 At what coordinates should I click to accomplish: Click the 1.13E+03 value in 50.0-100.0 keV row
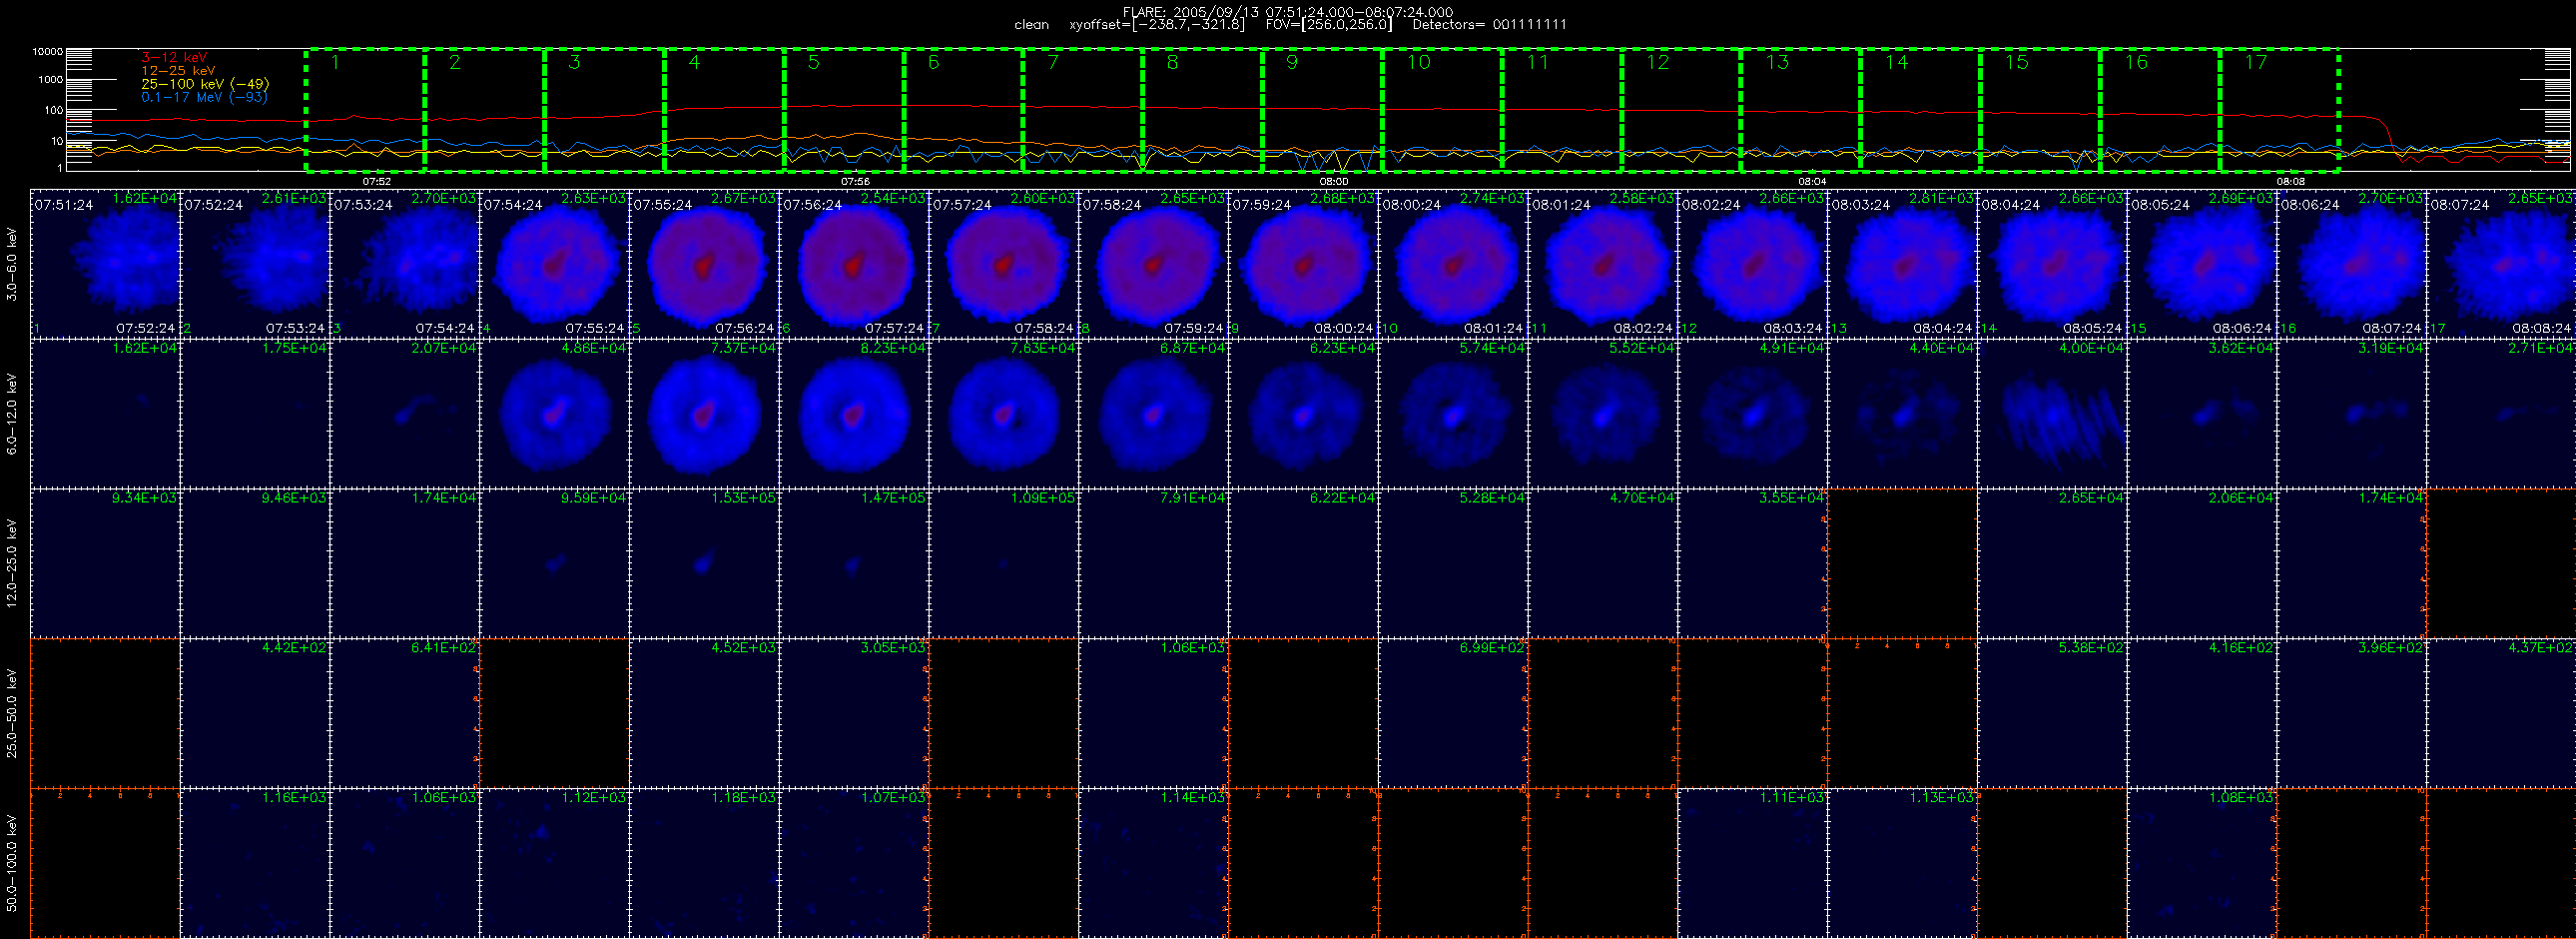(x=1942, y=798)
